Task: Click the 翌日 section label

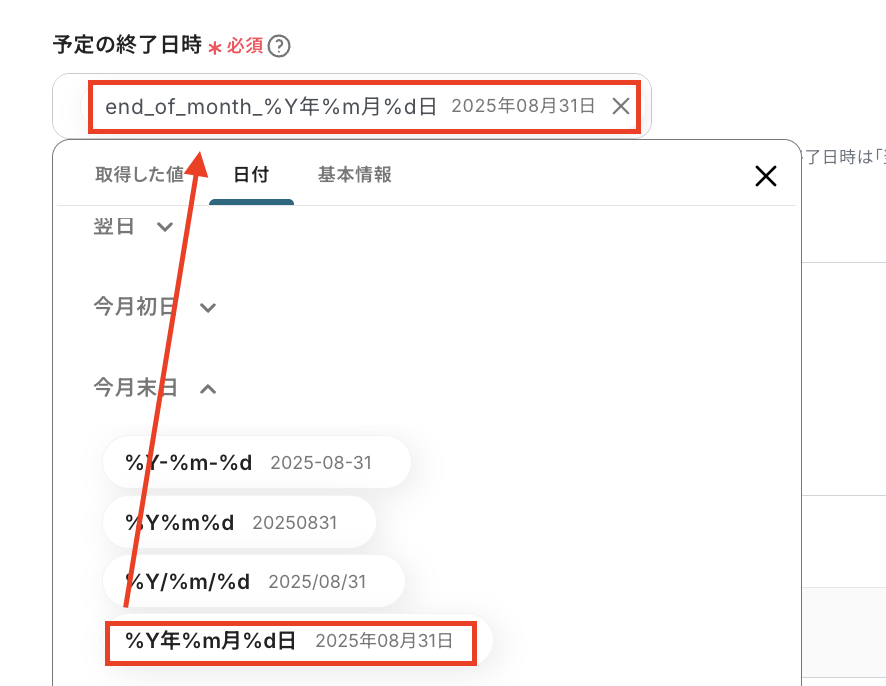Action: coord(114,227)
